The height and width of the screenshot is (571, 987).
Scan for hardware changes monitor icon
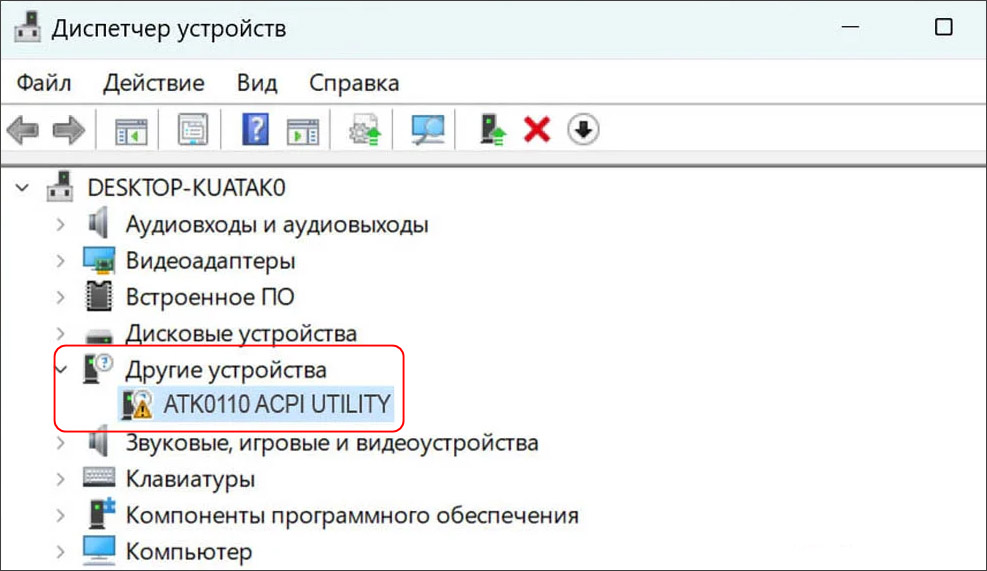(x=427, y=130)
